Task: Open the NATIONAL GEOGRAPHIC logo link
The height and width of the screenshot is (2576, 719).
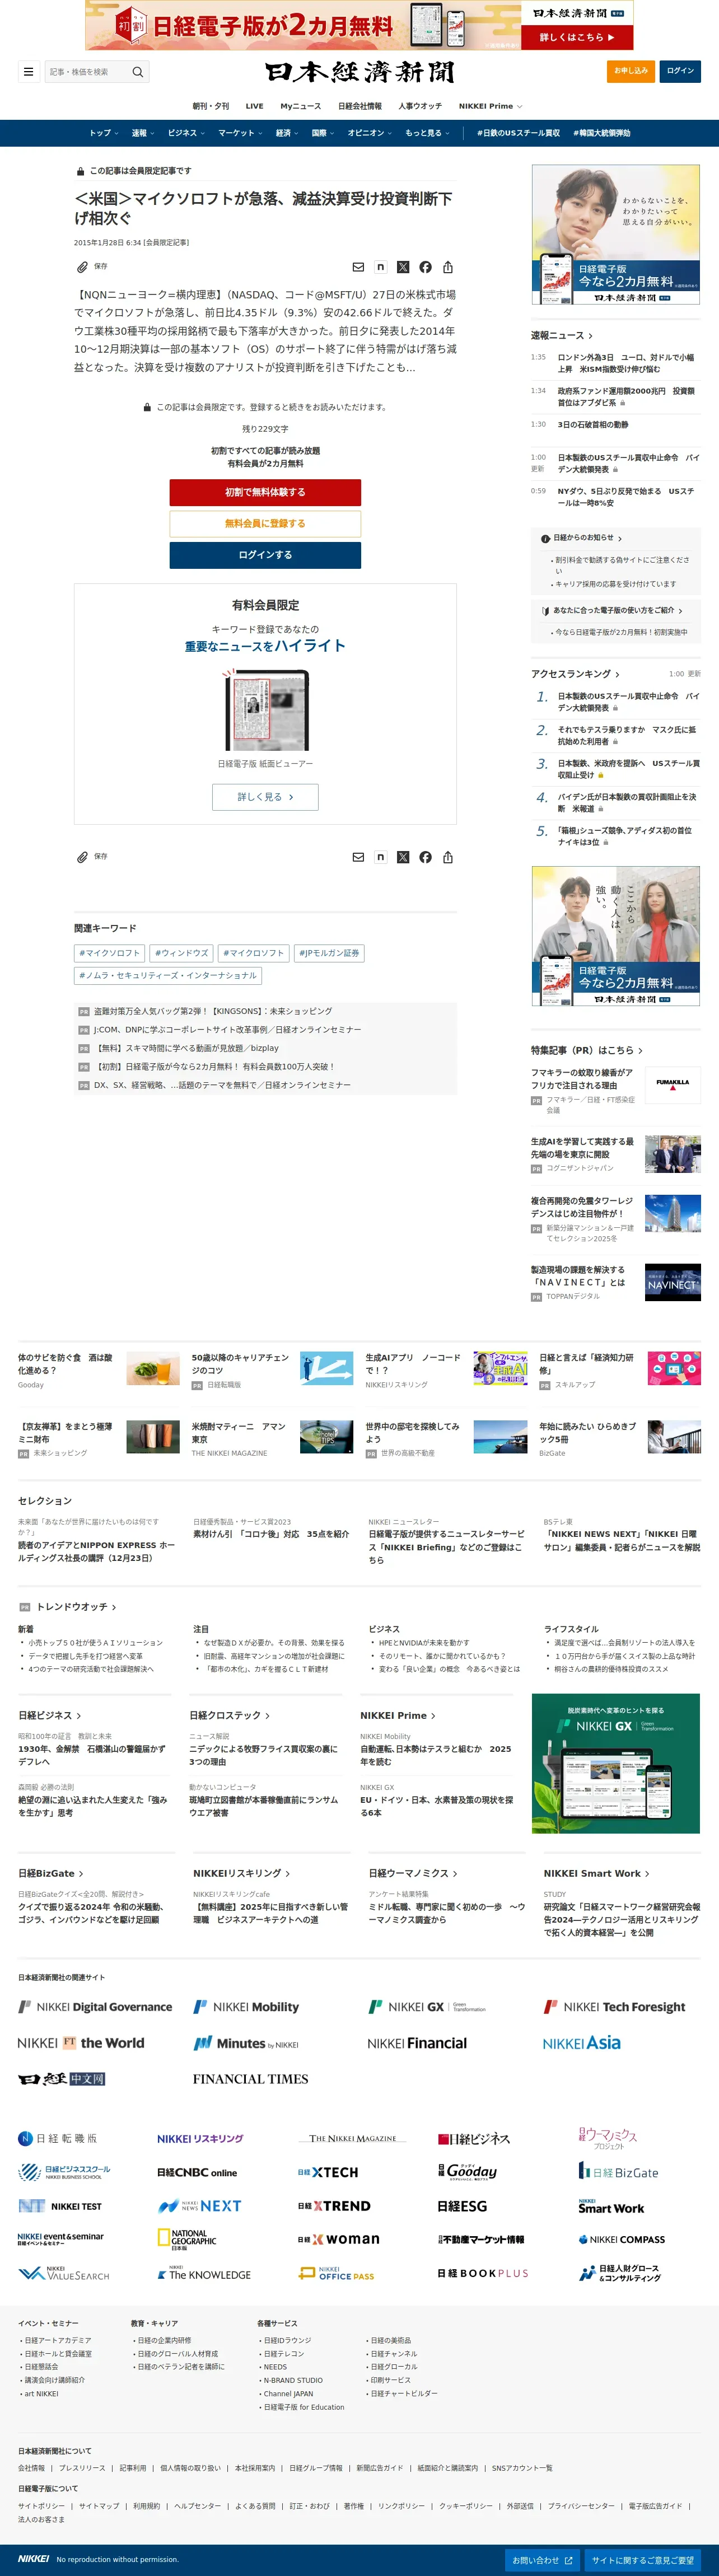Action: pos(188,2239)
